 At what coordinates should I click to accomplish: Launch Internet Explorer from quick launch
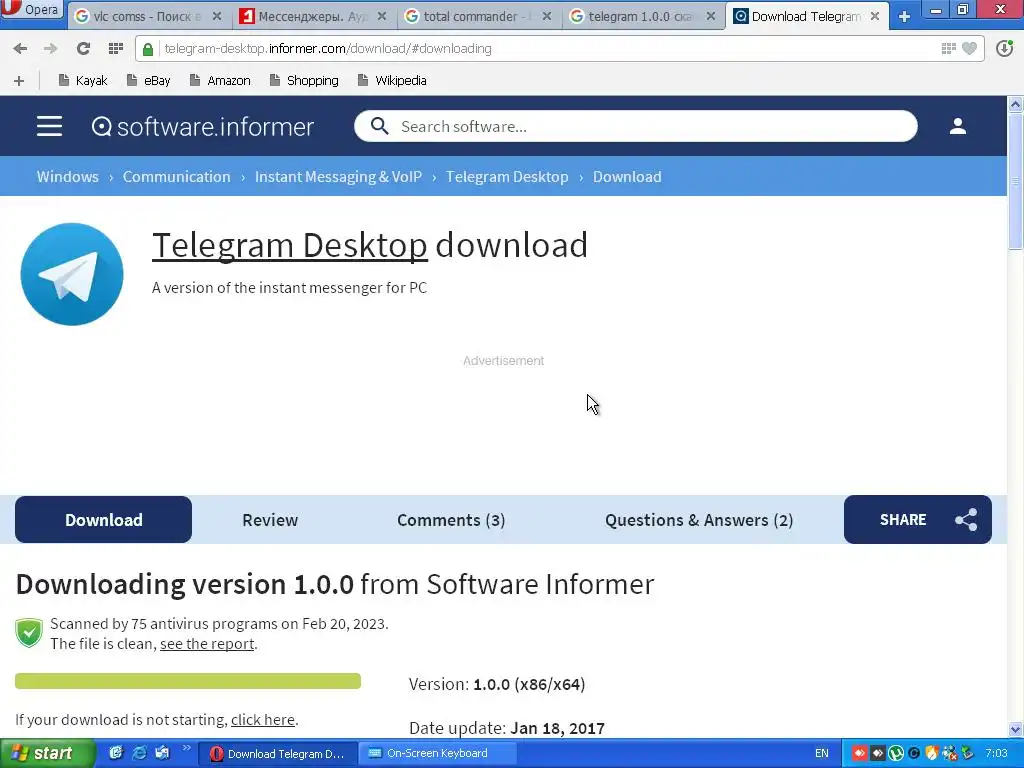pos(139,753)
